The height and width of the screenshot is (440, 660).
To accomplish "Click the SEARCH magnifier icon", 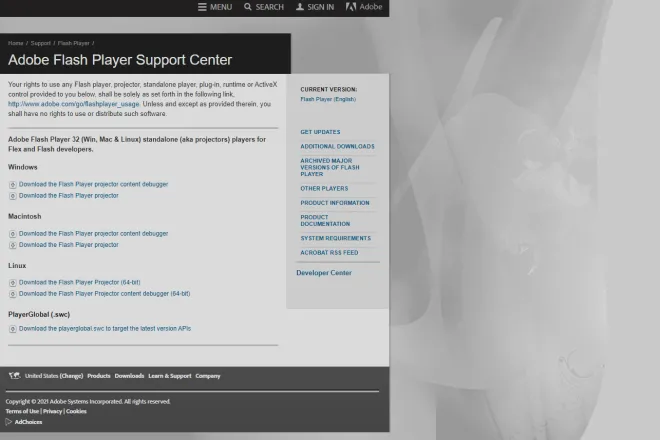I will click(x=248, y=7).
